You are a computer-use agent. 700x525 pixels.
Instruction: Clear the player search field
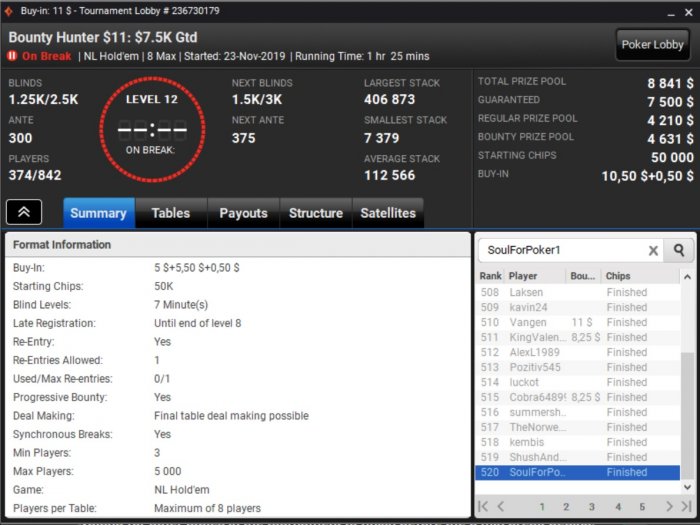[x=653, y=250]
